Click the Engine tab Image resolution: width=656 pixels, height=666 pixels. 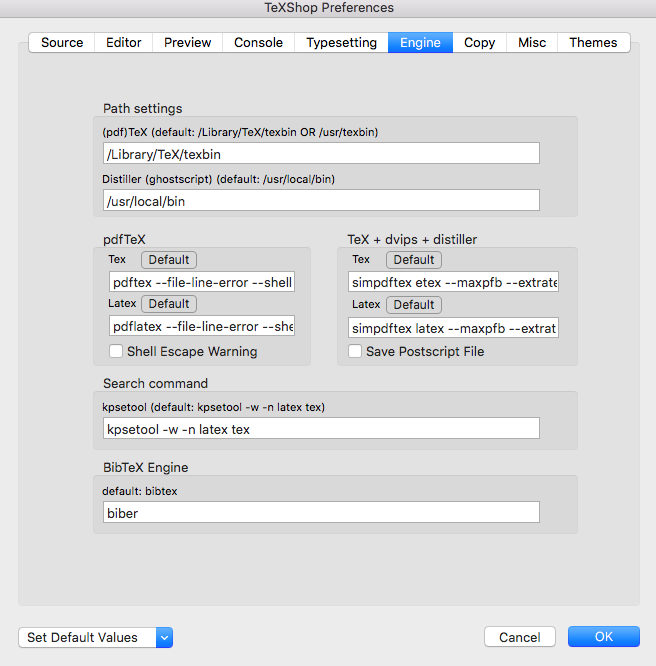[420, 42]
